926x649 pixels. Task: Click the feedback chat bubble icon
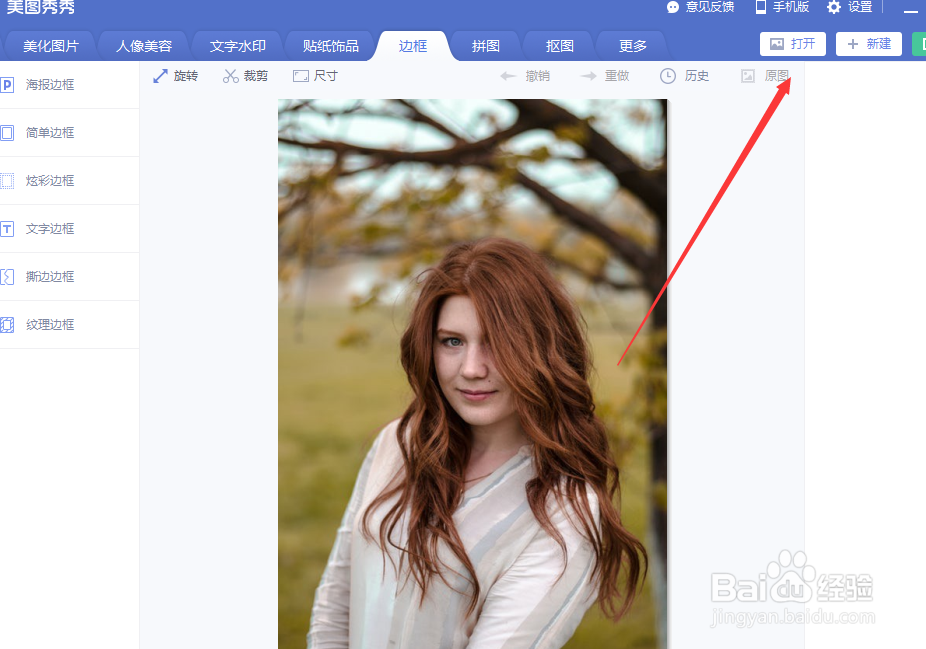pos(673,7)
